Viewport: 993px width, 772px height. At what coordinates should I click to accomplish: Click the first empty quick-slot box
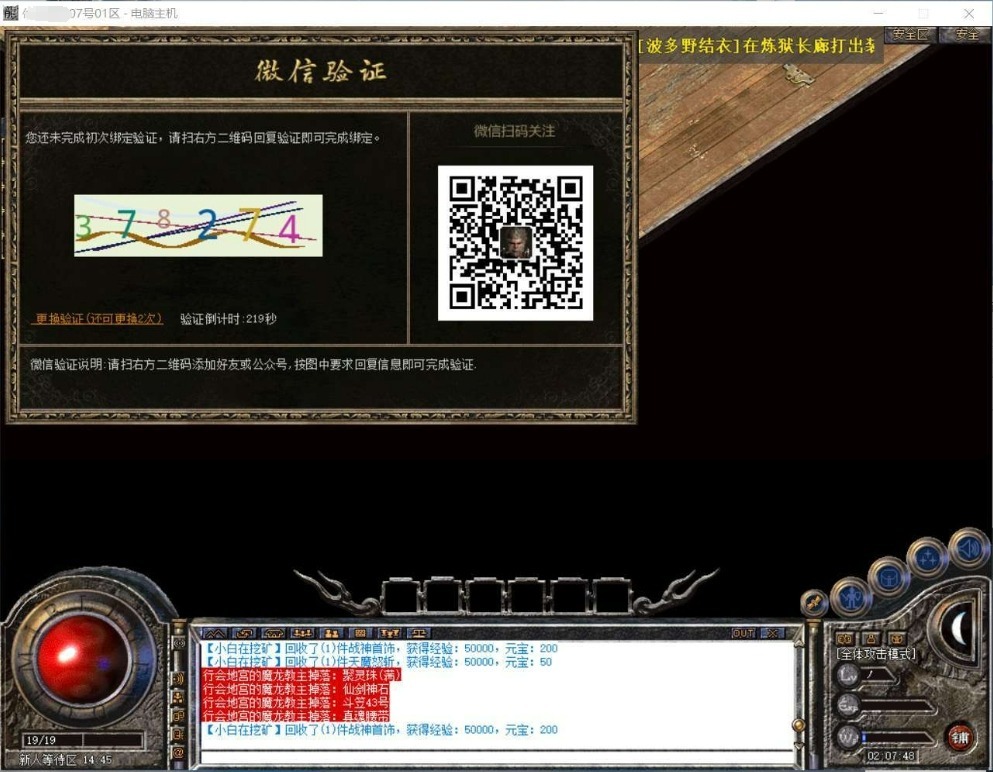point(401,593)
